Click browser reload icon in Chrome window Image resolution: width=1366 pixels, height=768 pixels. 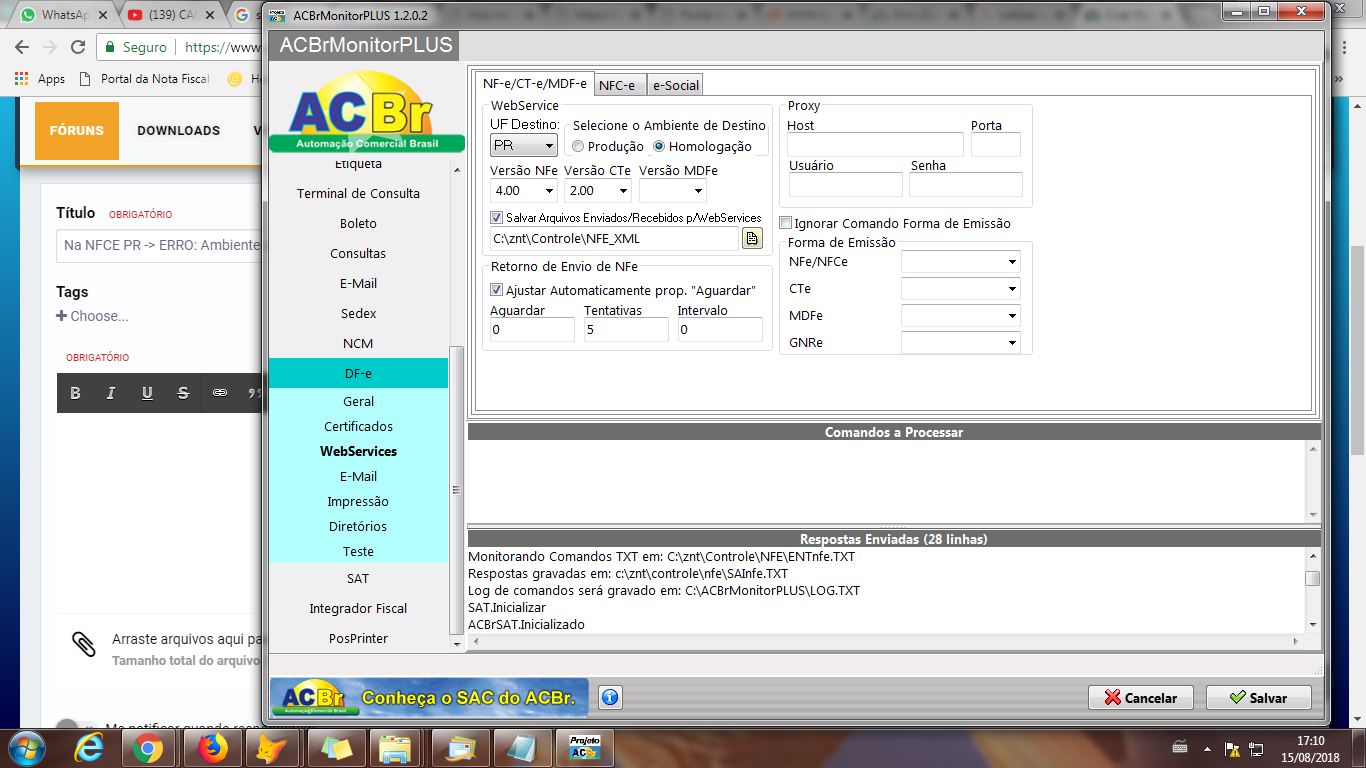(x=78, y=47)
